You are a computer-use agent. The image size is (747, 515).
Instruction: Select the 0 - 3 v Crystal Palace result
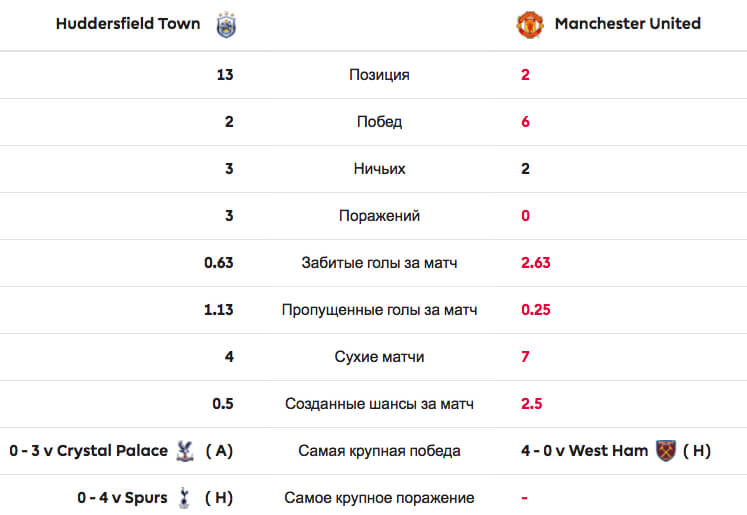tap(89, 451)
